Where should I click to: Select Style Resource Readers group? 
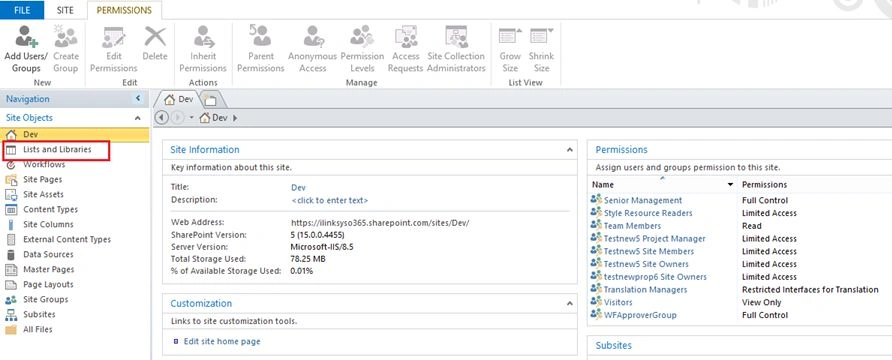648,213
